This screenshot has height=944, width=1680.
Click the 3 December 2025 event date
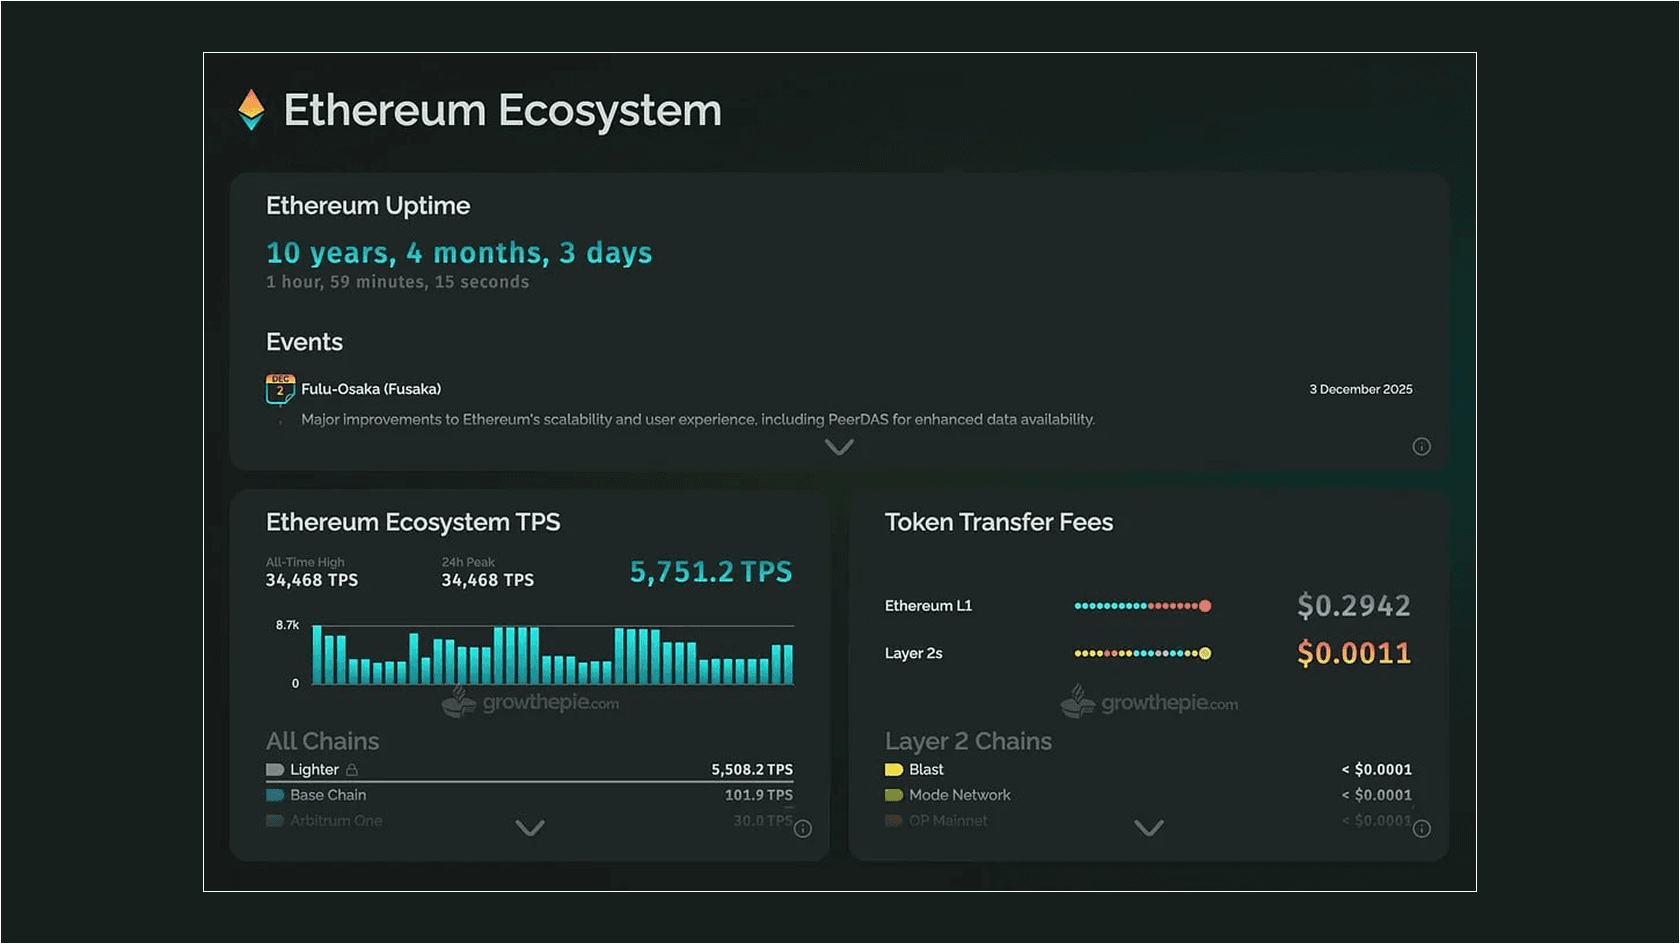(x=1361, y=389)
